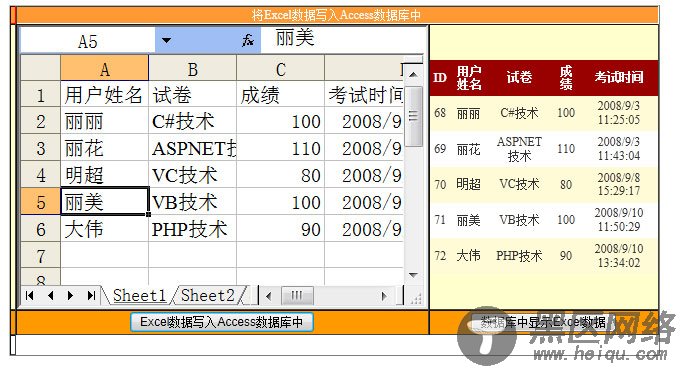This screenshot has width=689, height=371.
Task: Click next sheet navigation arrow
Action: (x=70, y=295)
